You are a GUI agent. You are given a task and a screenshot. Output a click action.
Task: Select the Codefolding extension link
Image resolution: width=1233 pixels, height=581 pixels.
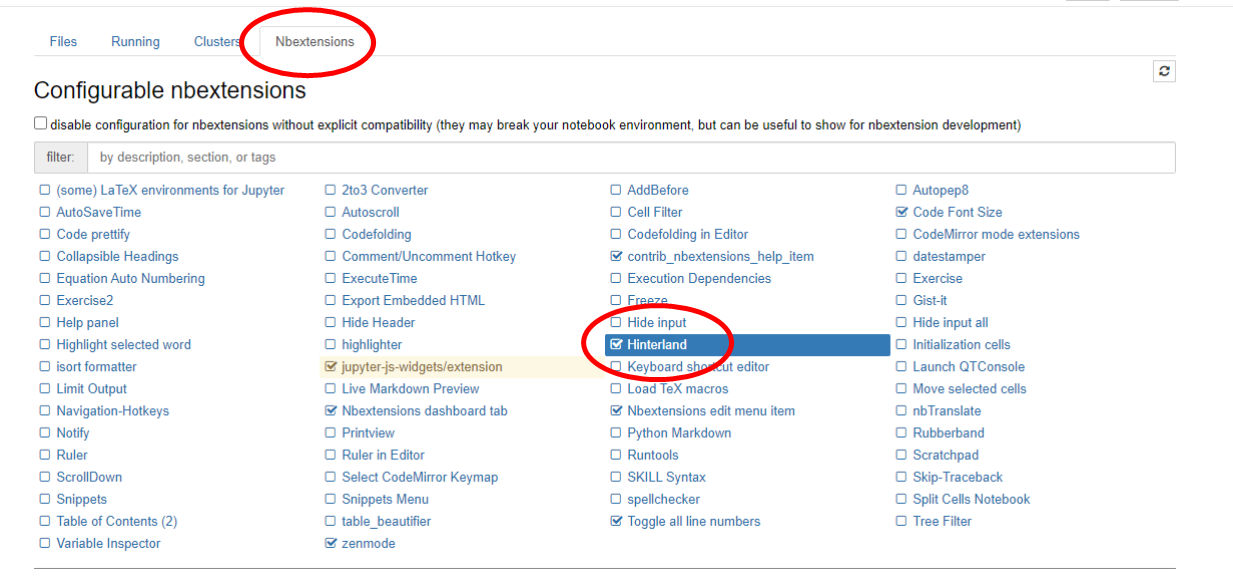coord(376,235)
